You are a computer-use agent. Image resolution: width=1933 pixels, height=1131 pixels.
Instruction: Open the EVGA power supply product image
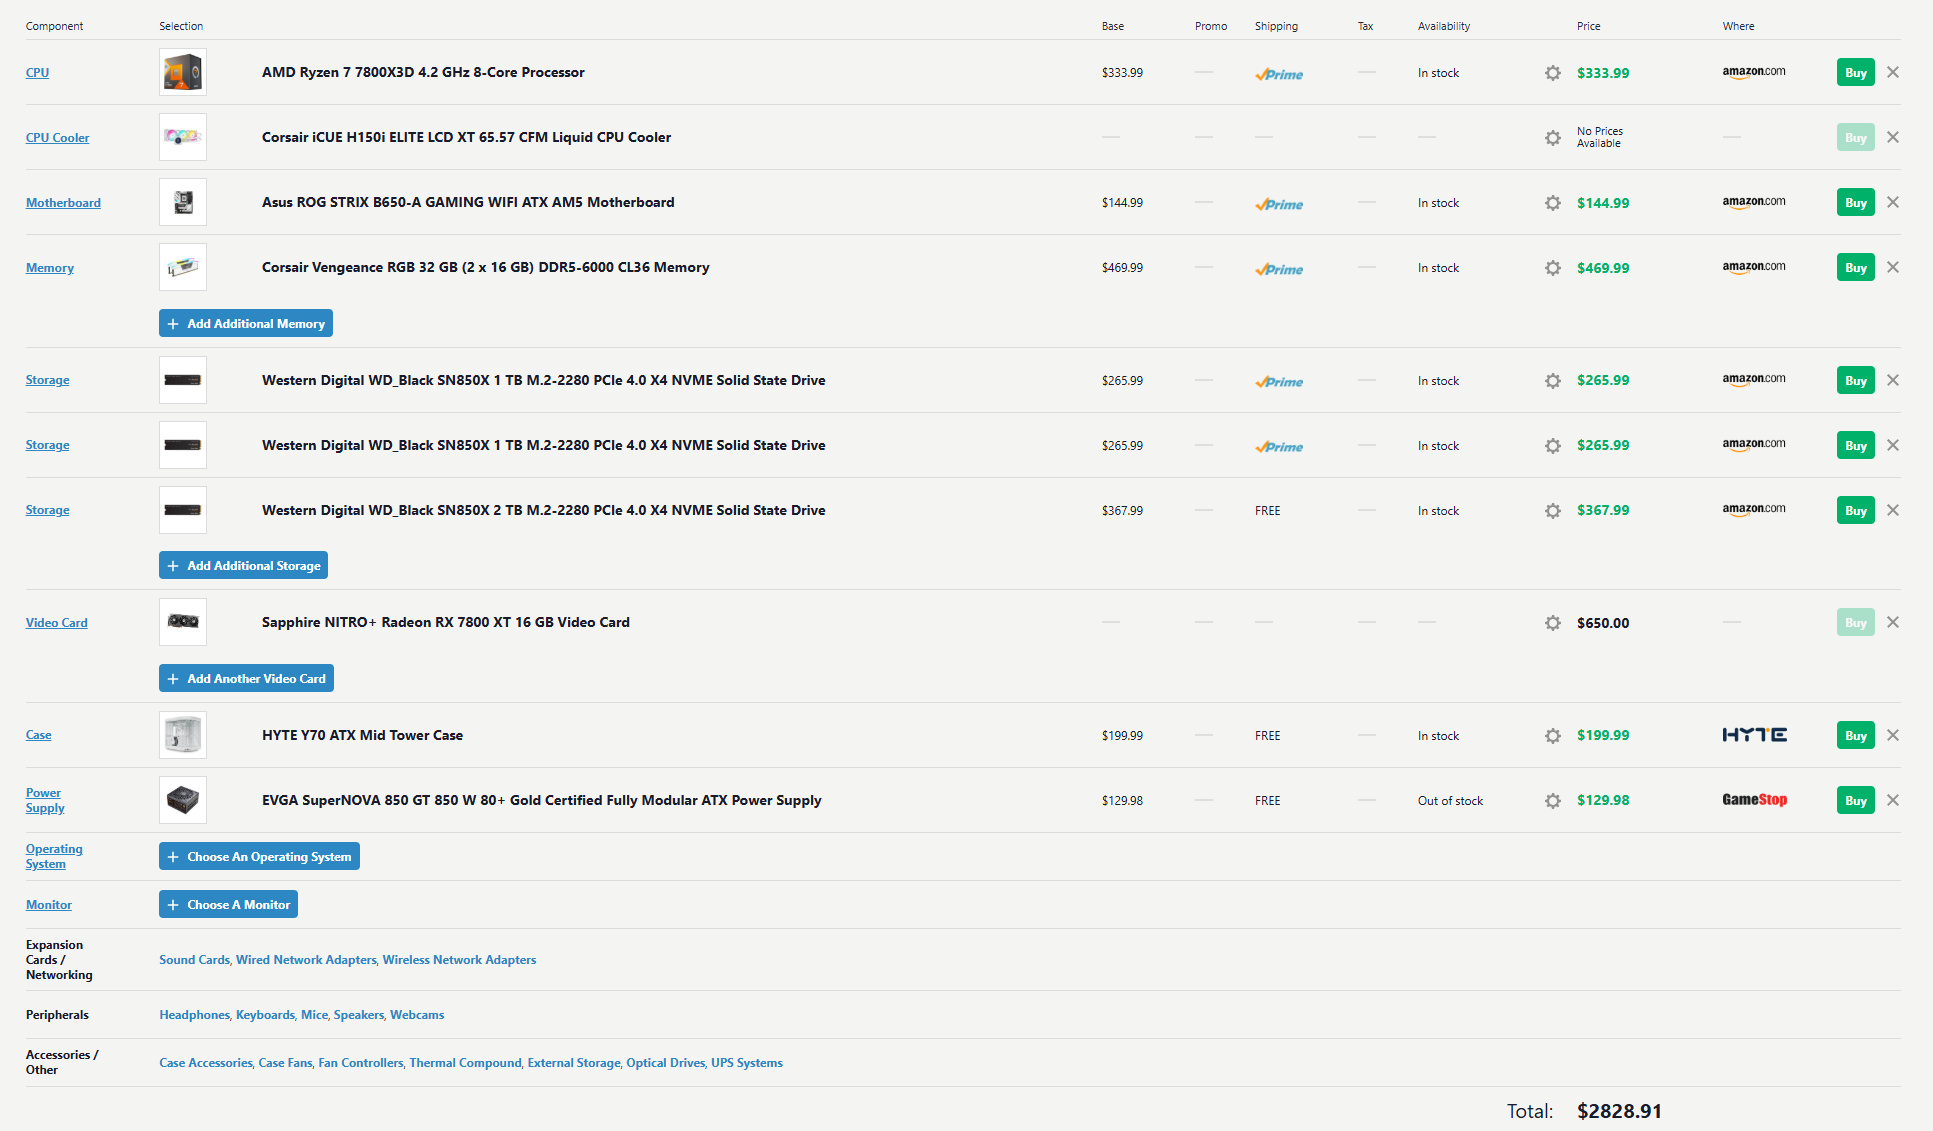[183, 800]
